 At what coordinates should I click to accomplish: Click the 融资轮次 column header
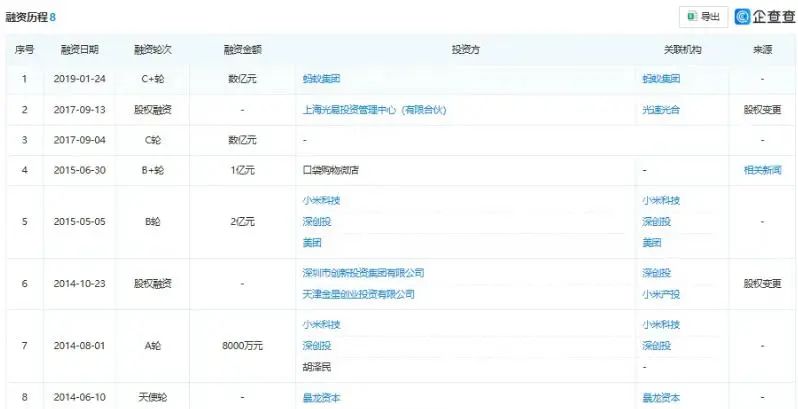[153, 50]
